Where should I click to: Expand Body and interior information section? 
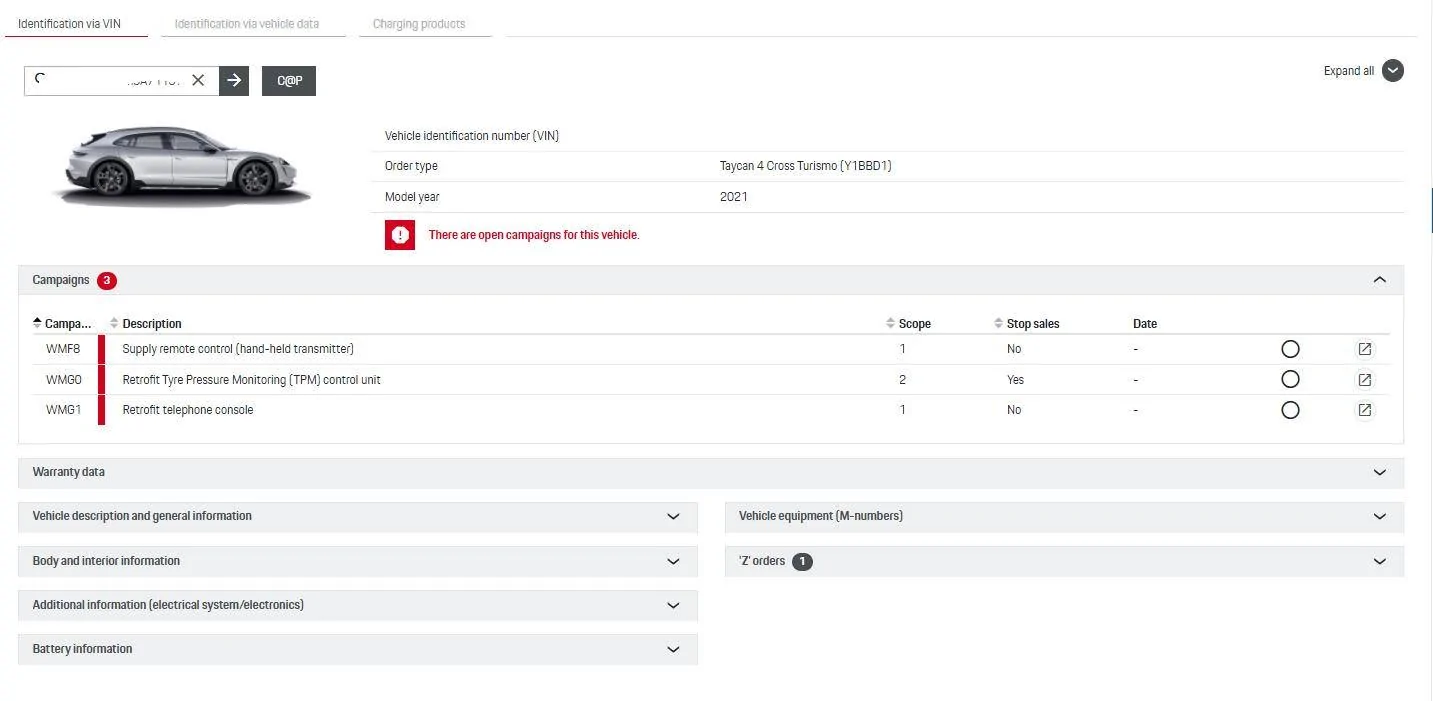tap(358, 561)
